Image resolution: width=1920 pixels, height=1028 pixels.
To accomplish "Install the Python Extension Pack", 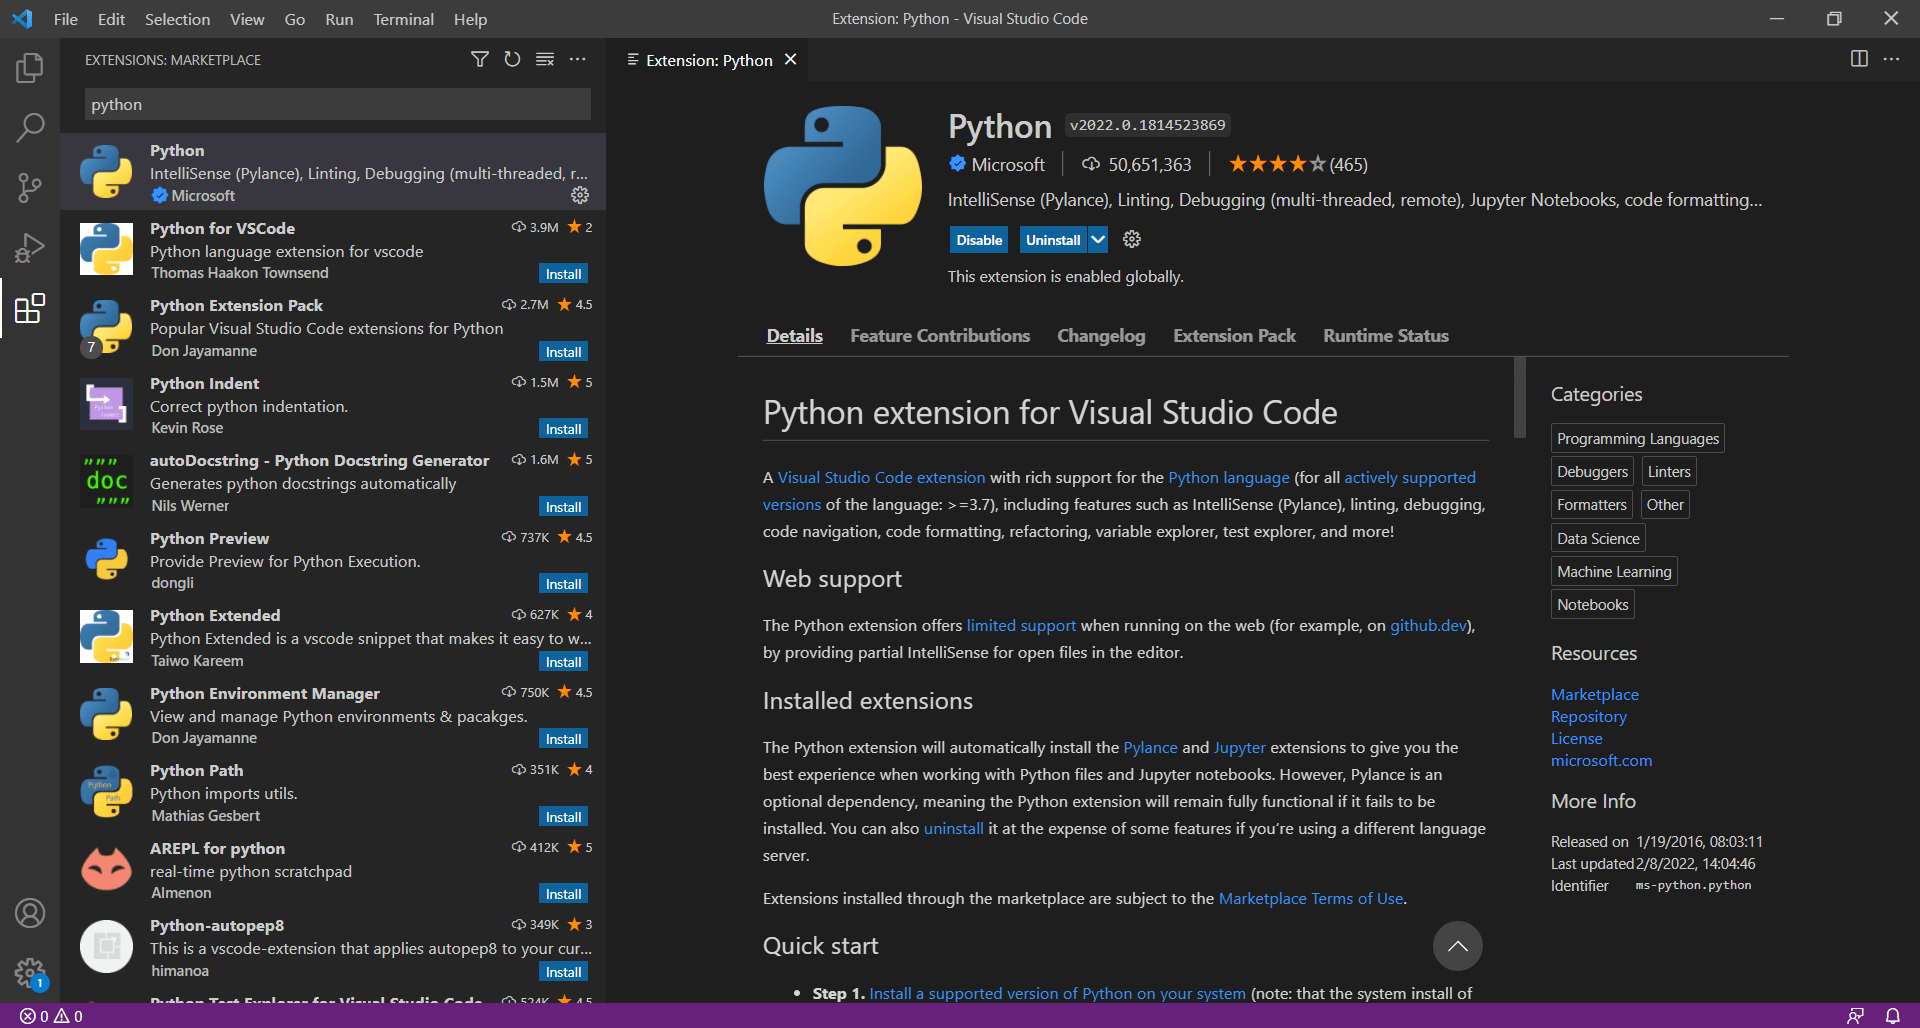I will pos(564,352).
